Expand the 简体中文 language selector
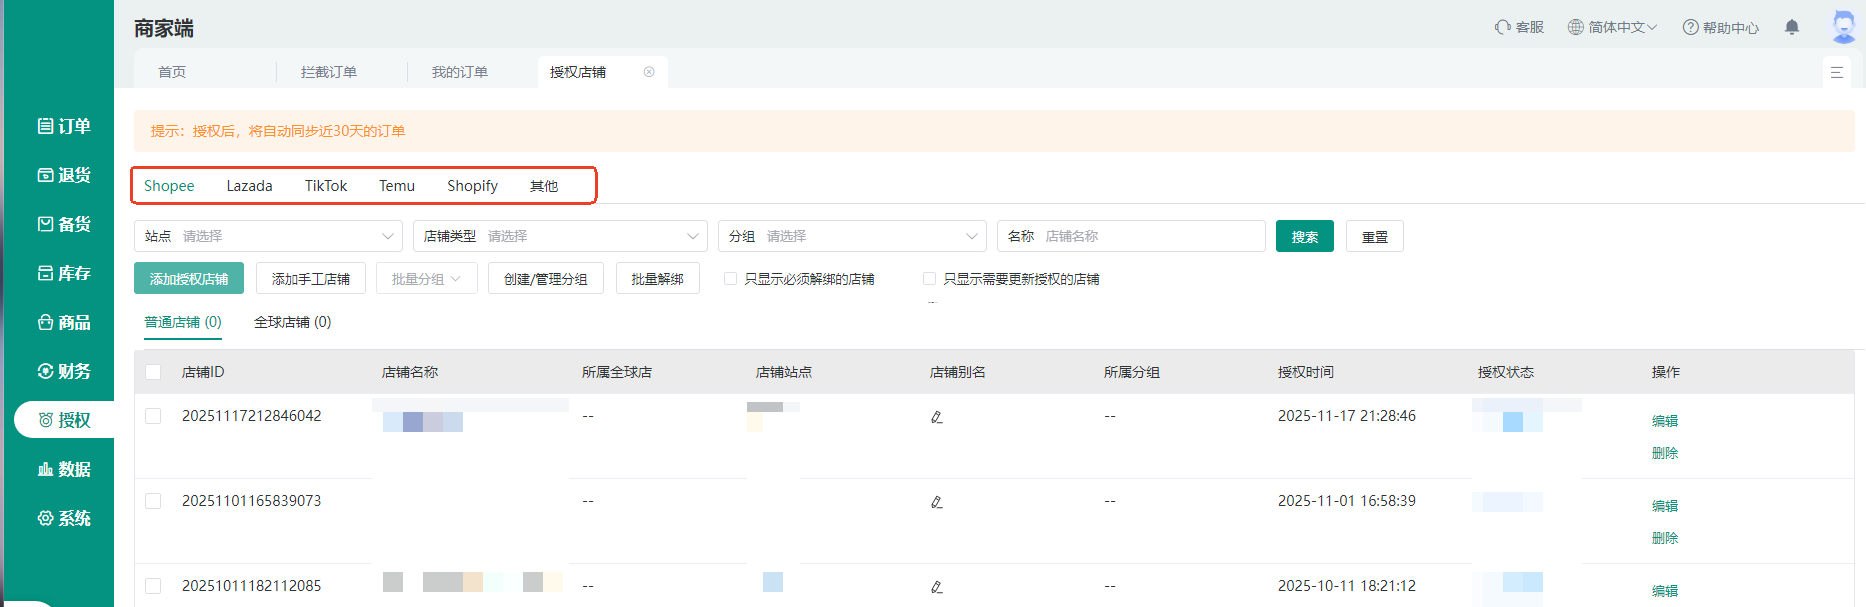 coord(1612,27)
